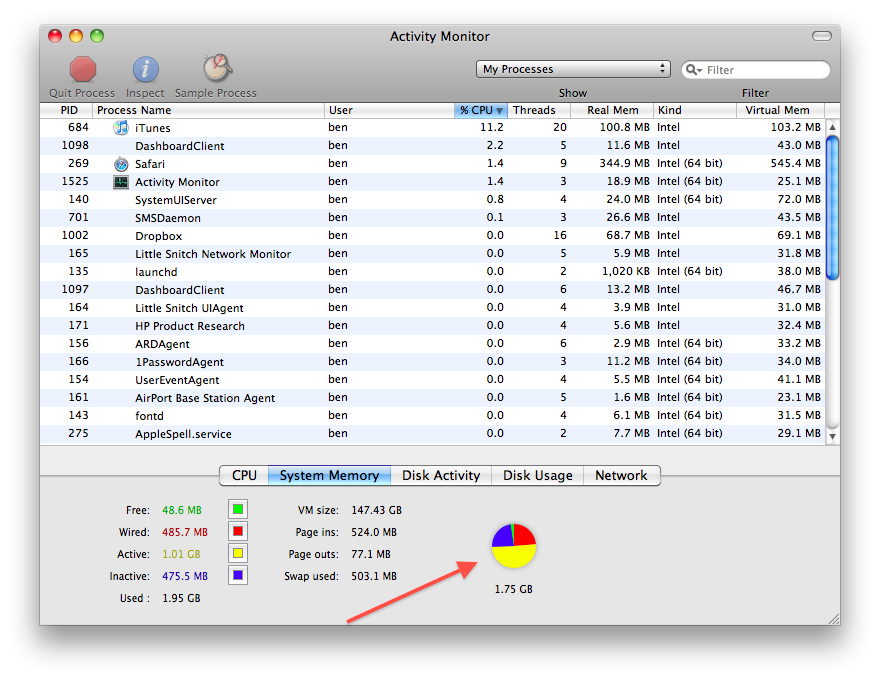880x680 pixels.
Task: Select the Dropbox process row
Action: [x=433, y=236]
